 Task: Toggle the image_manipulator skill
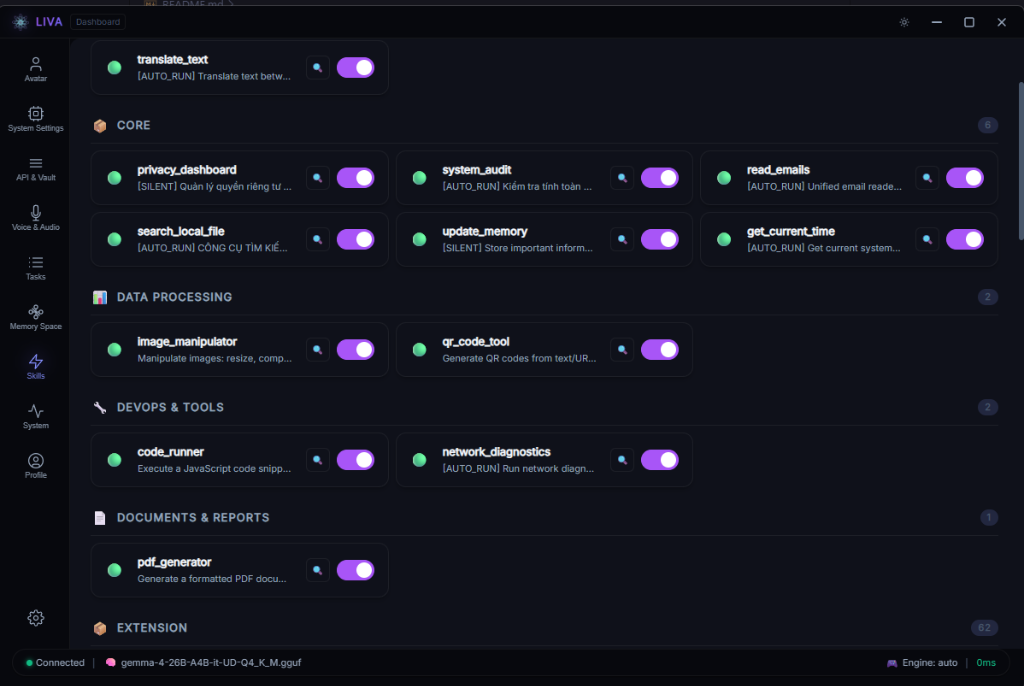coord(355,350)
